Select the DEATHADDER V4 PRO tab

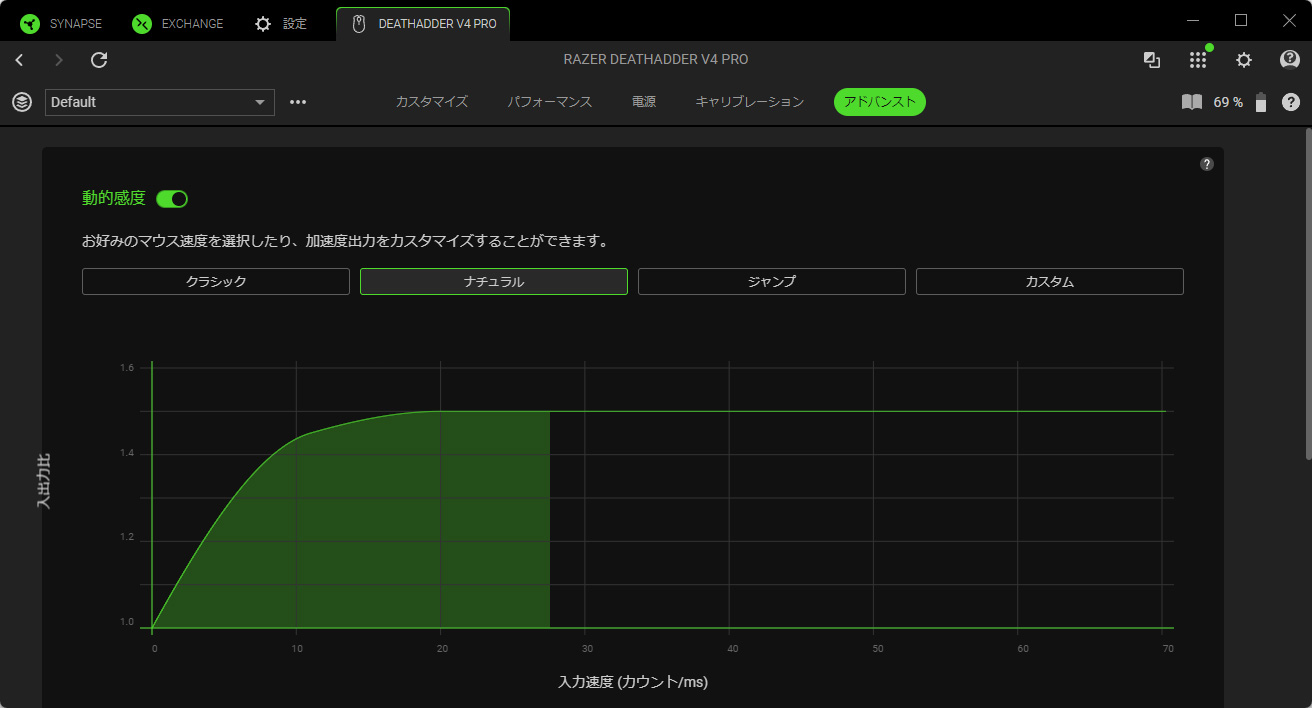(x=423, y=23)
